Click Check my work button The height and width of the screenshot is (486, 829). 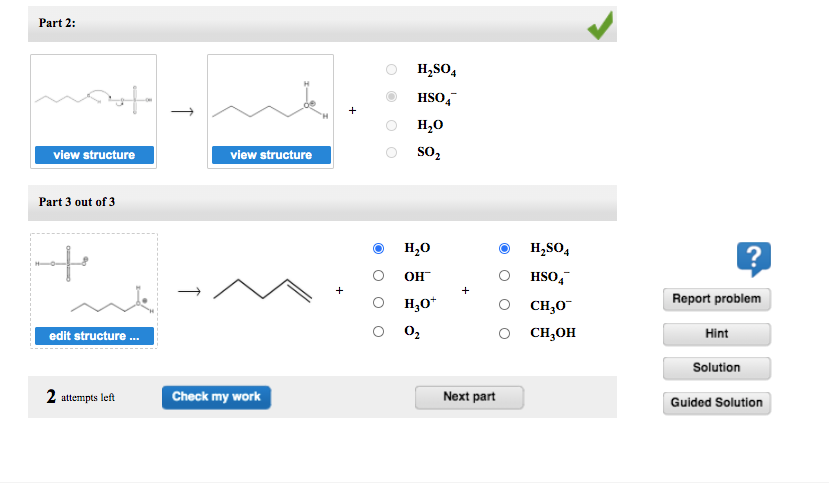click(216, 397)
